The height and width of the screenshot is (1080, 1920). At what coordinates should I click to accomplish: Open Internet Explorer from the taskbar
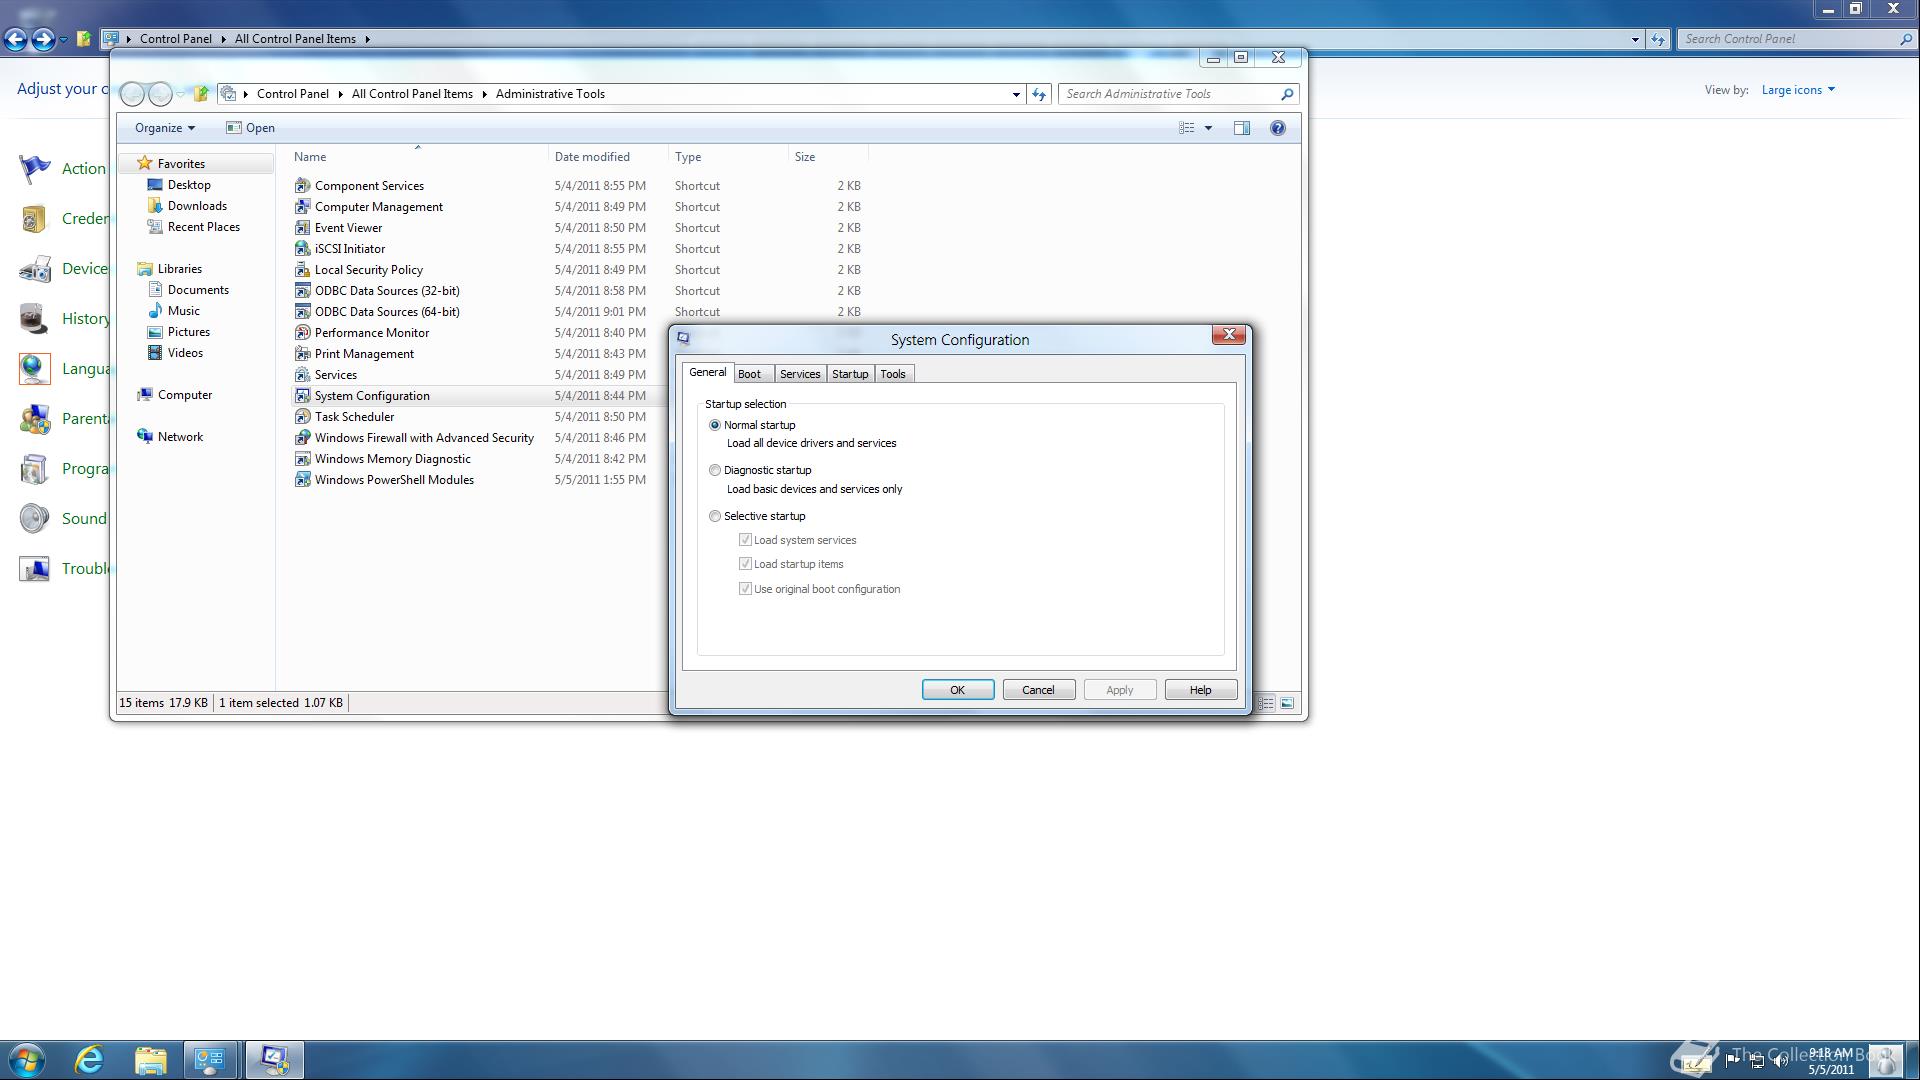(x=90, y=1060)
